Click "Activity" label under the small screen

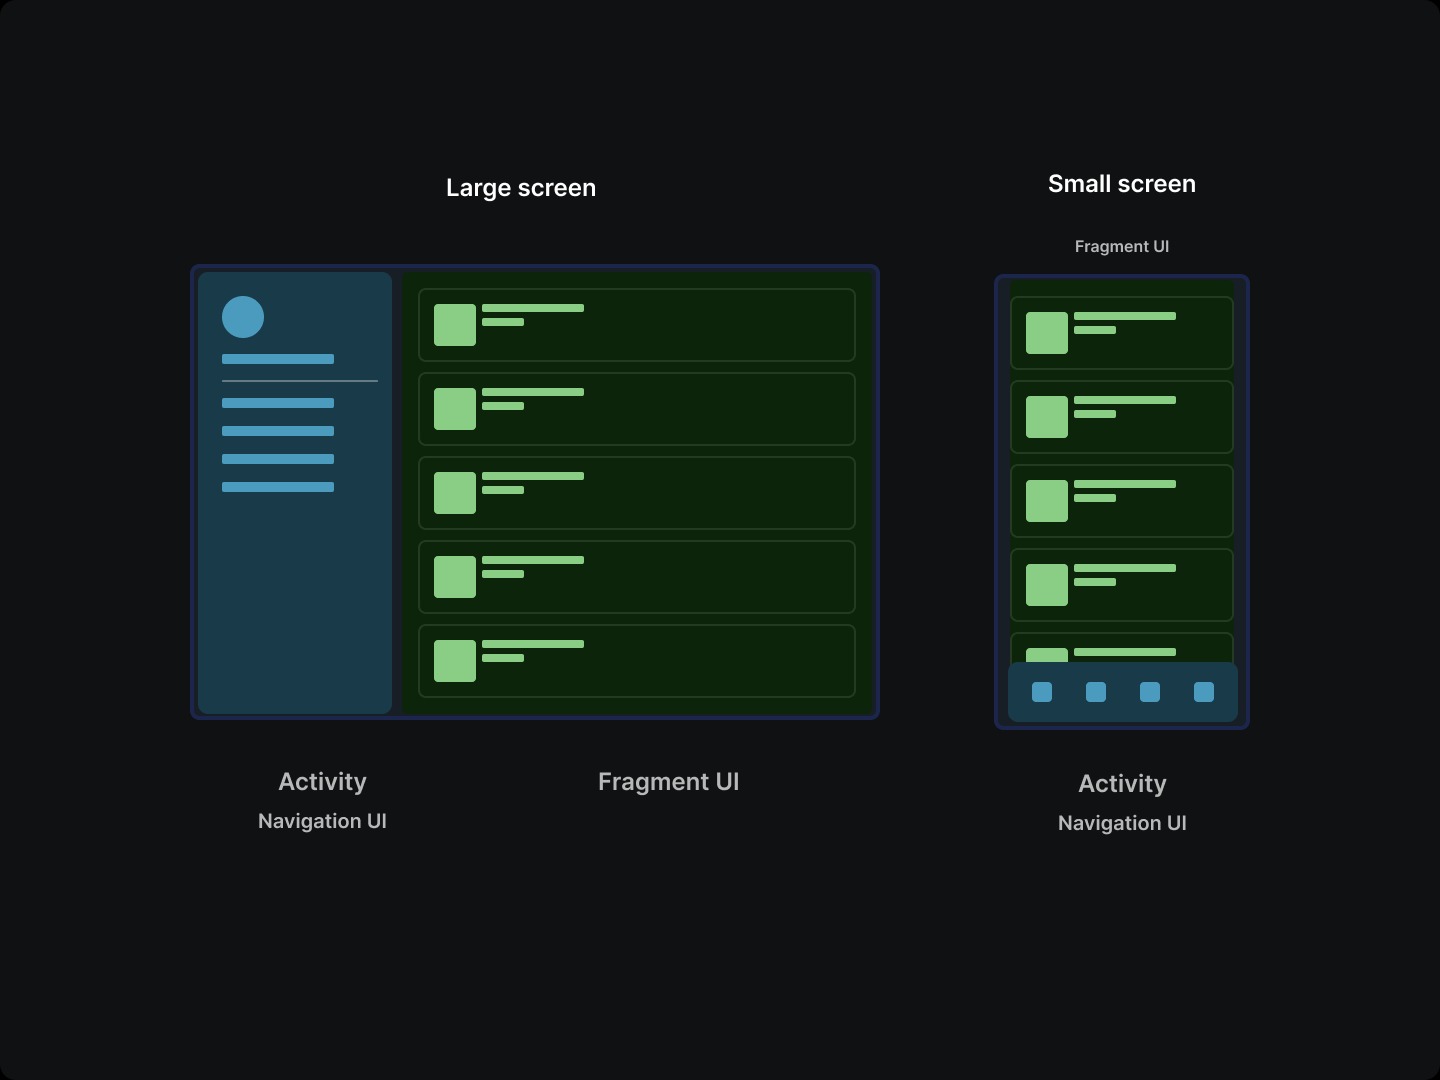(1122, 784)
